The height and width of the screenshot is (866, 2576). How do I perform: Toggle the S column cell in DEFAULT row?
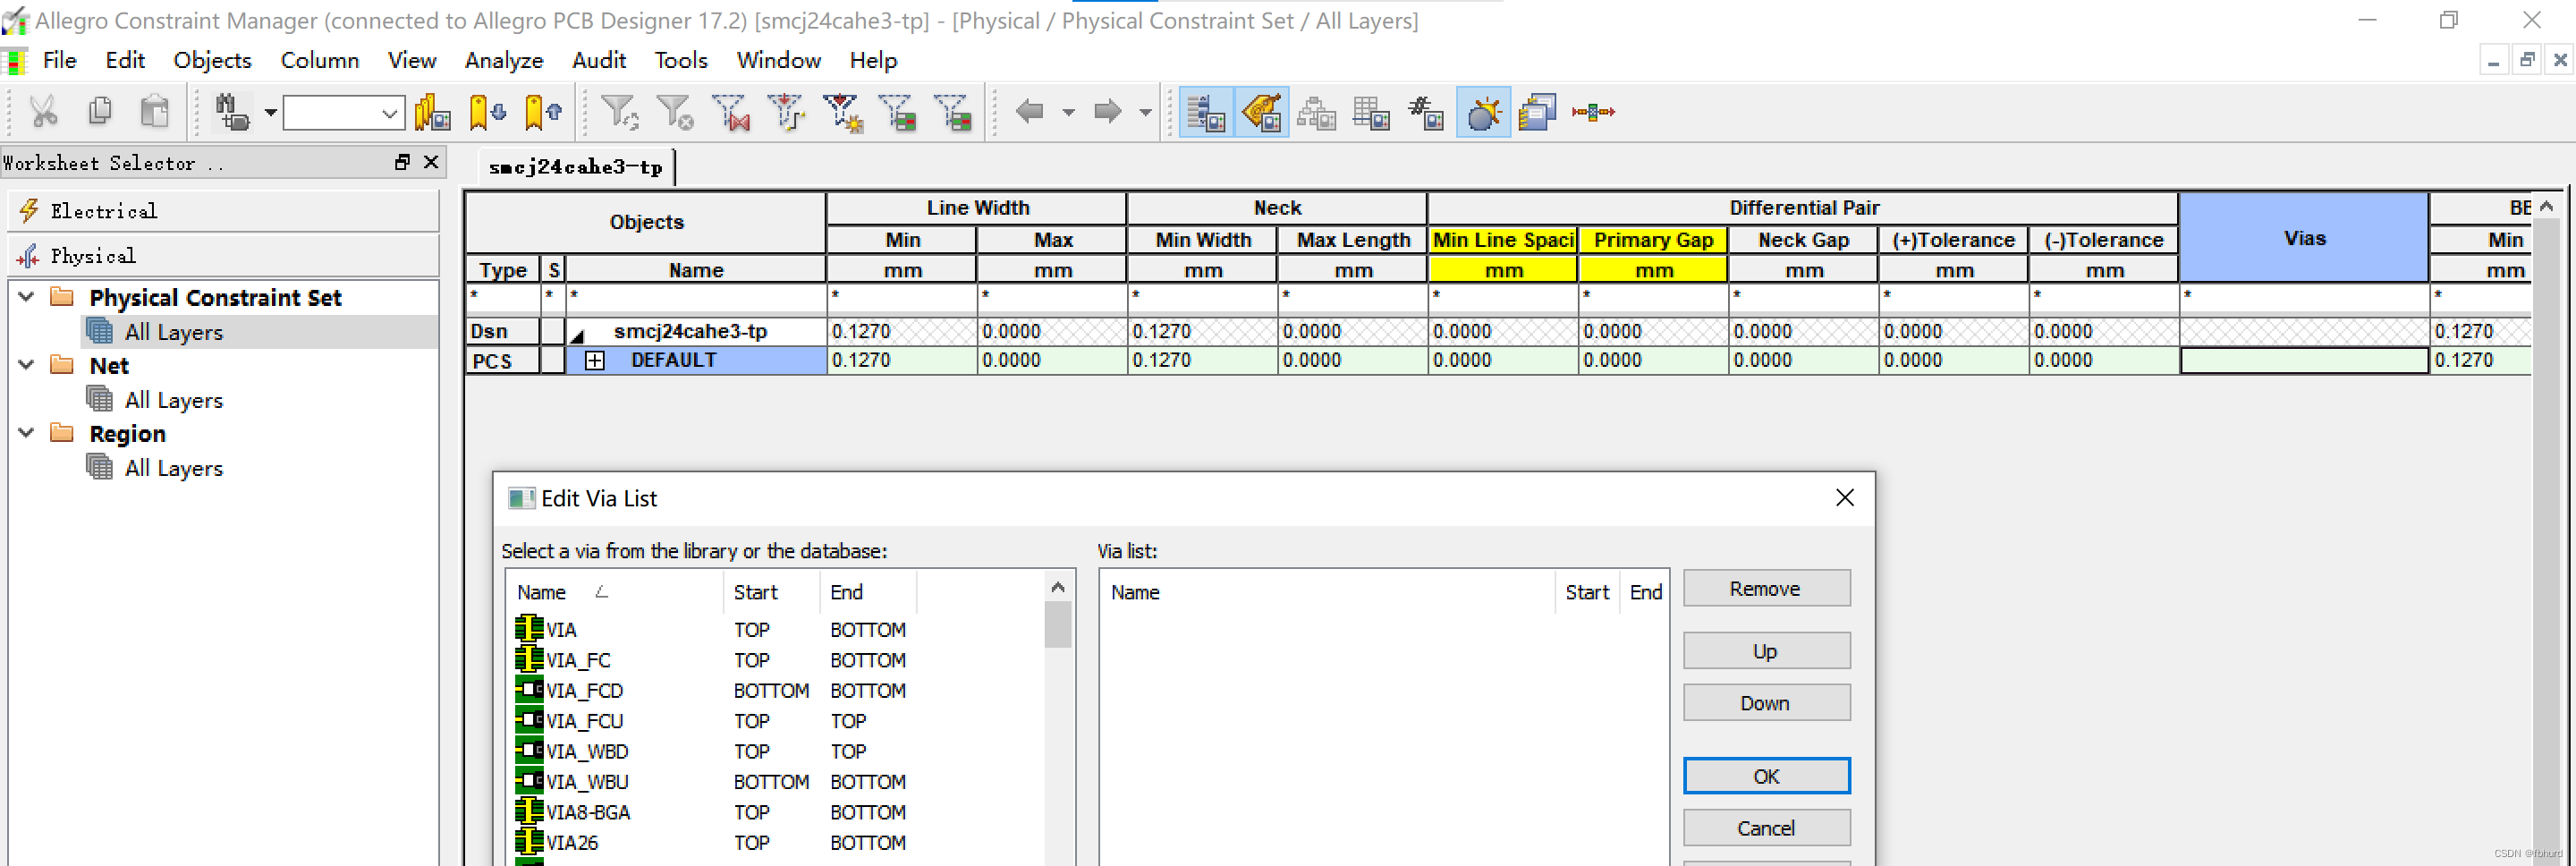tap(553, 361)
